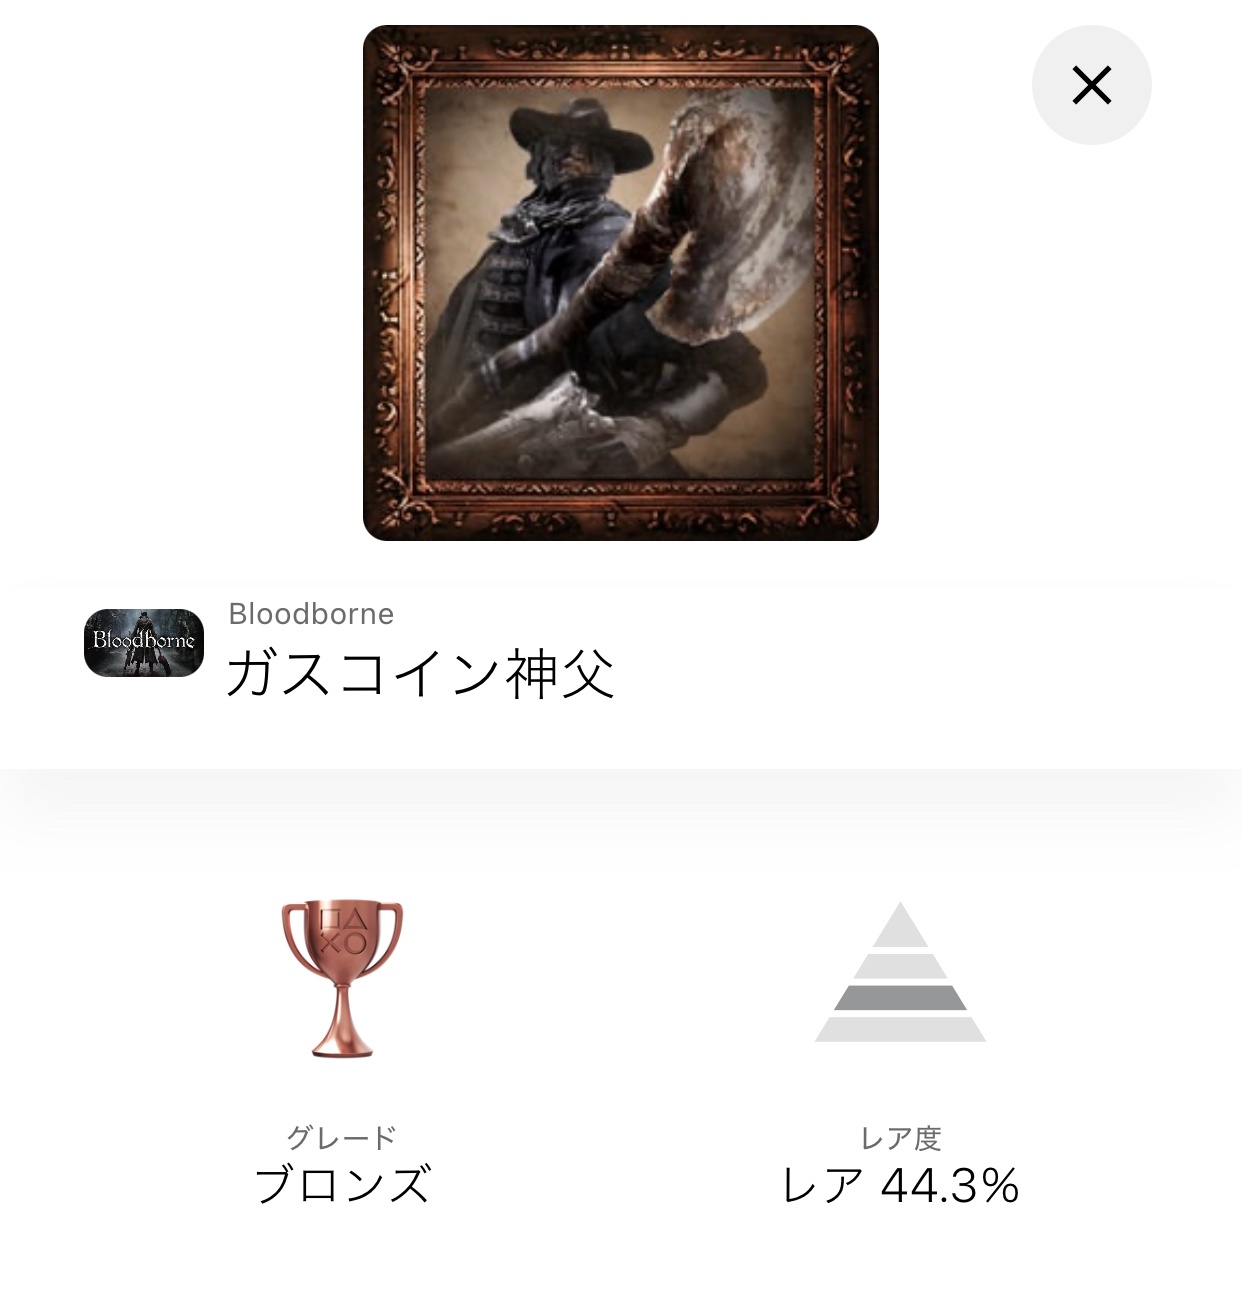Screen dimensions: 1242x1306
Task: Select the Bloodborne game title text
Action: pyautogui.click(x=311, y=613)
